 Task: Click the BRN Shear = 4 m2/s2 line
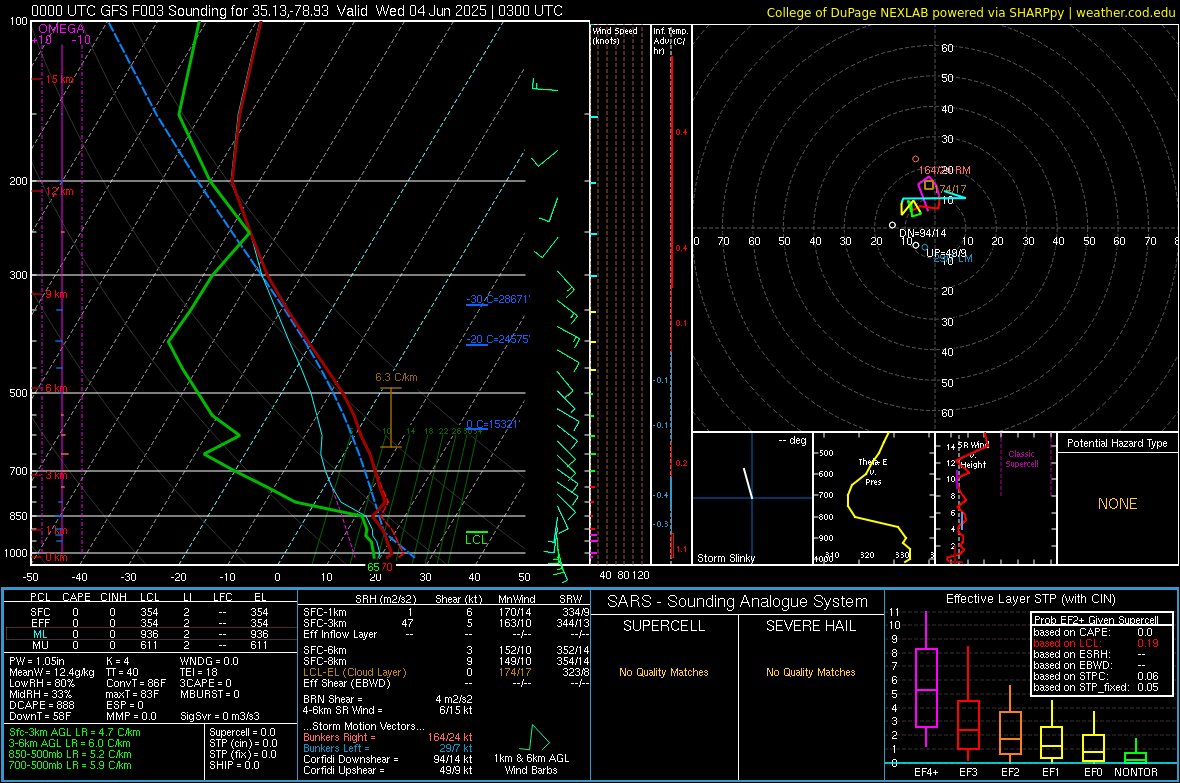point(388,699)
